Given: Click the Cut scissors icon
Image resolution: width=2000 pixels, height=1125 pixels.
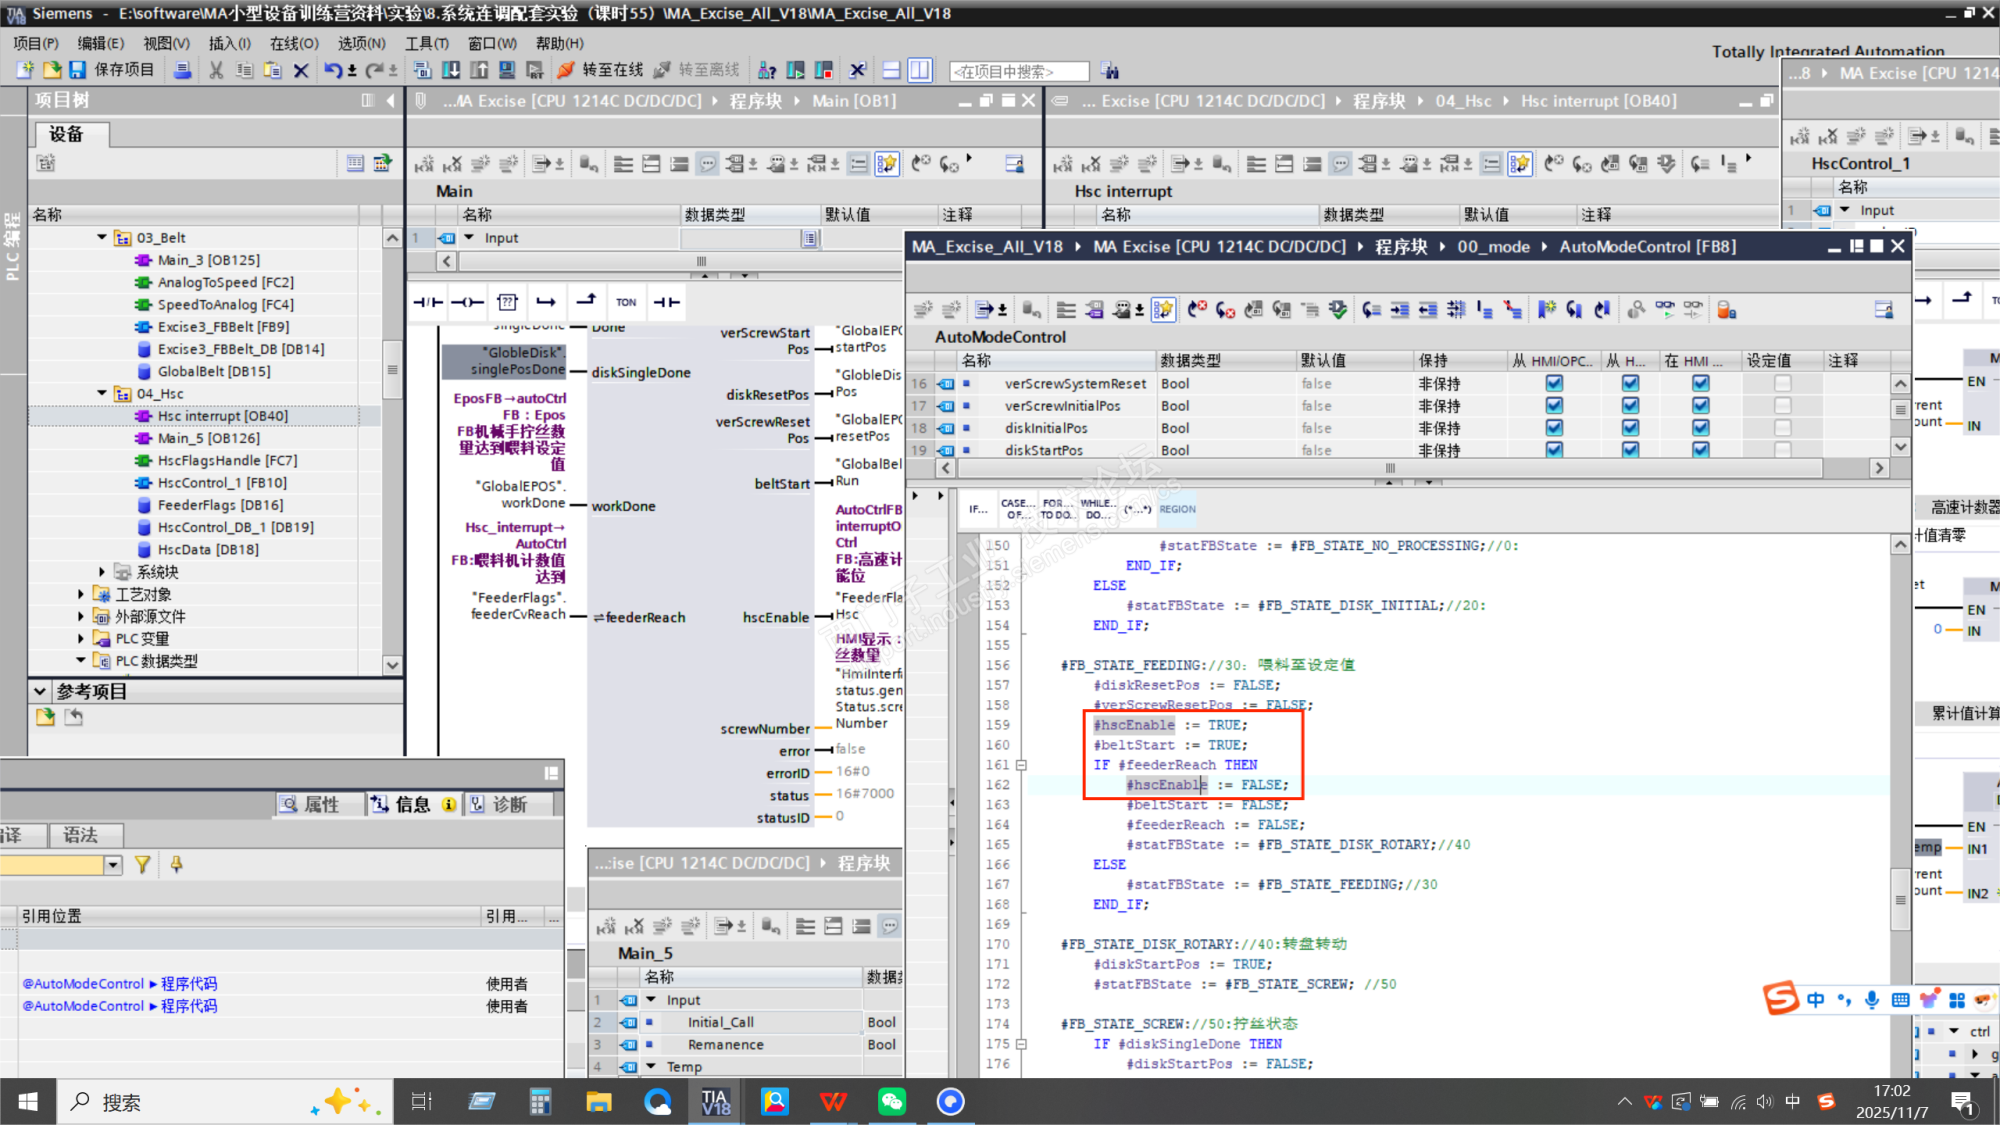Looking at the screenshot, I should tap(216, 70).
